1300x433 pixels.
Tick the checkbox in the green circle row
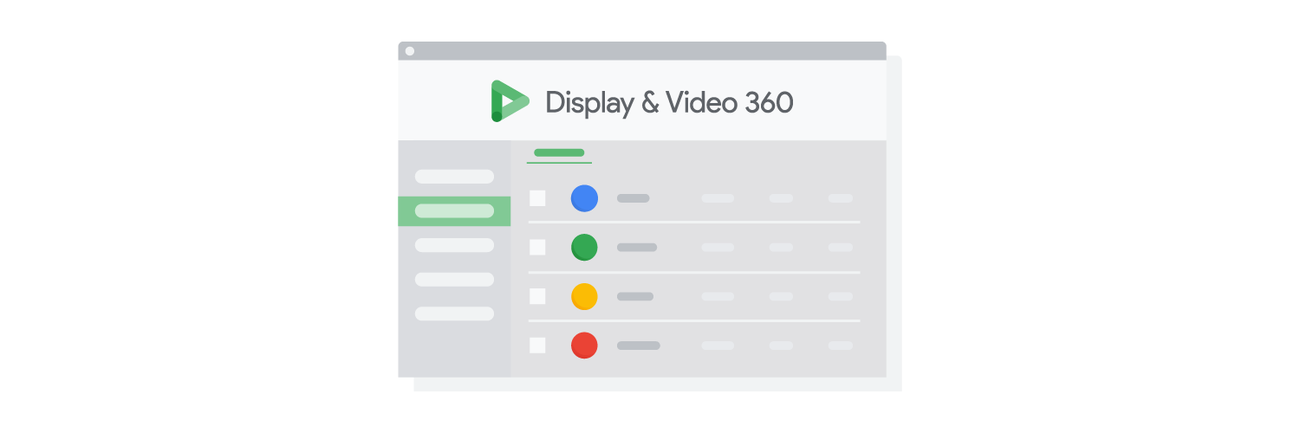(x=538, y=247)
